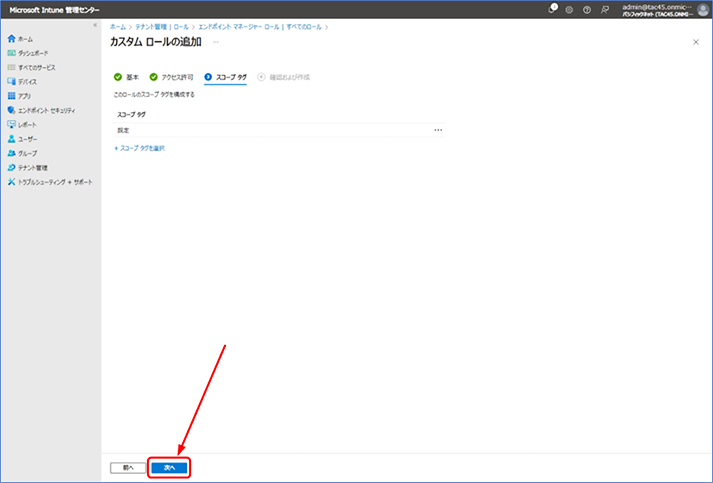The height and width of the screenshot is (483, 713).
Task: Click + スコープ タグを選択 link
Action: tap(140, 148)
